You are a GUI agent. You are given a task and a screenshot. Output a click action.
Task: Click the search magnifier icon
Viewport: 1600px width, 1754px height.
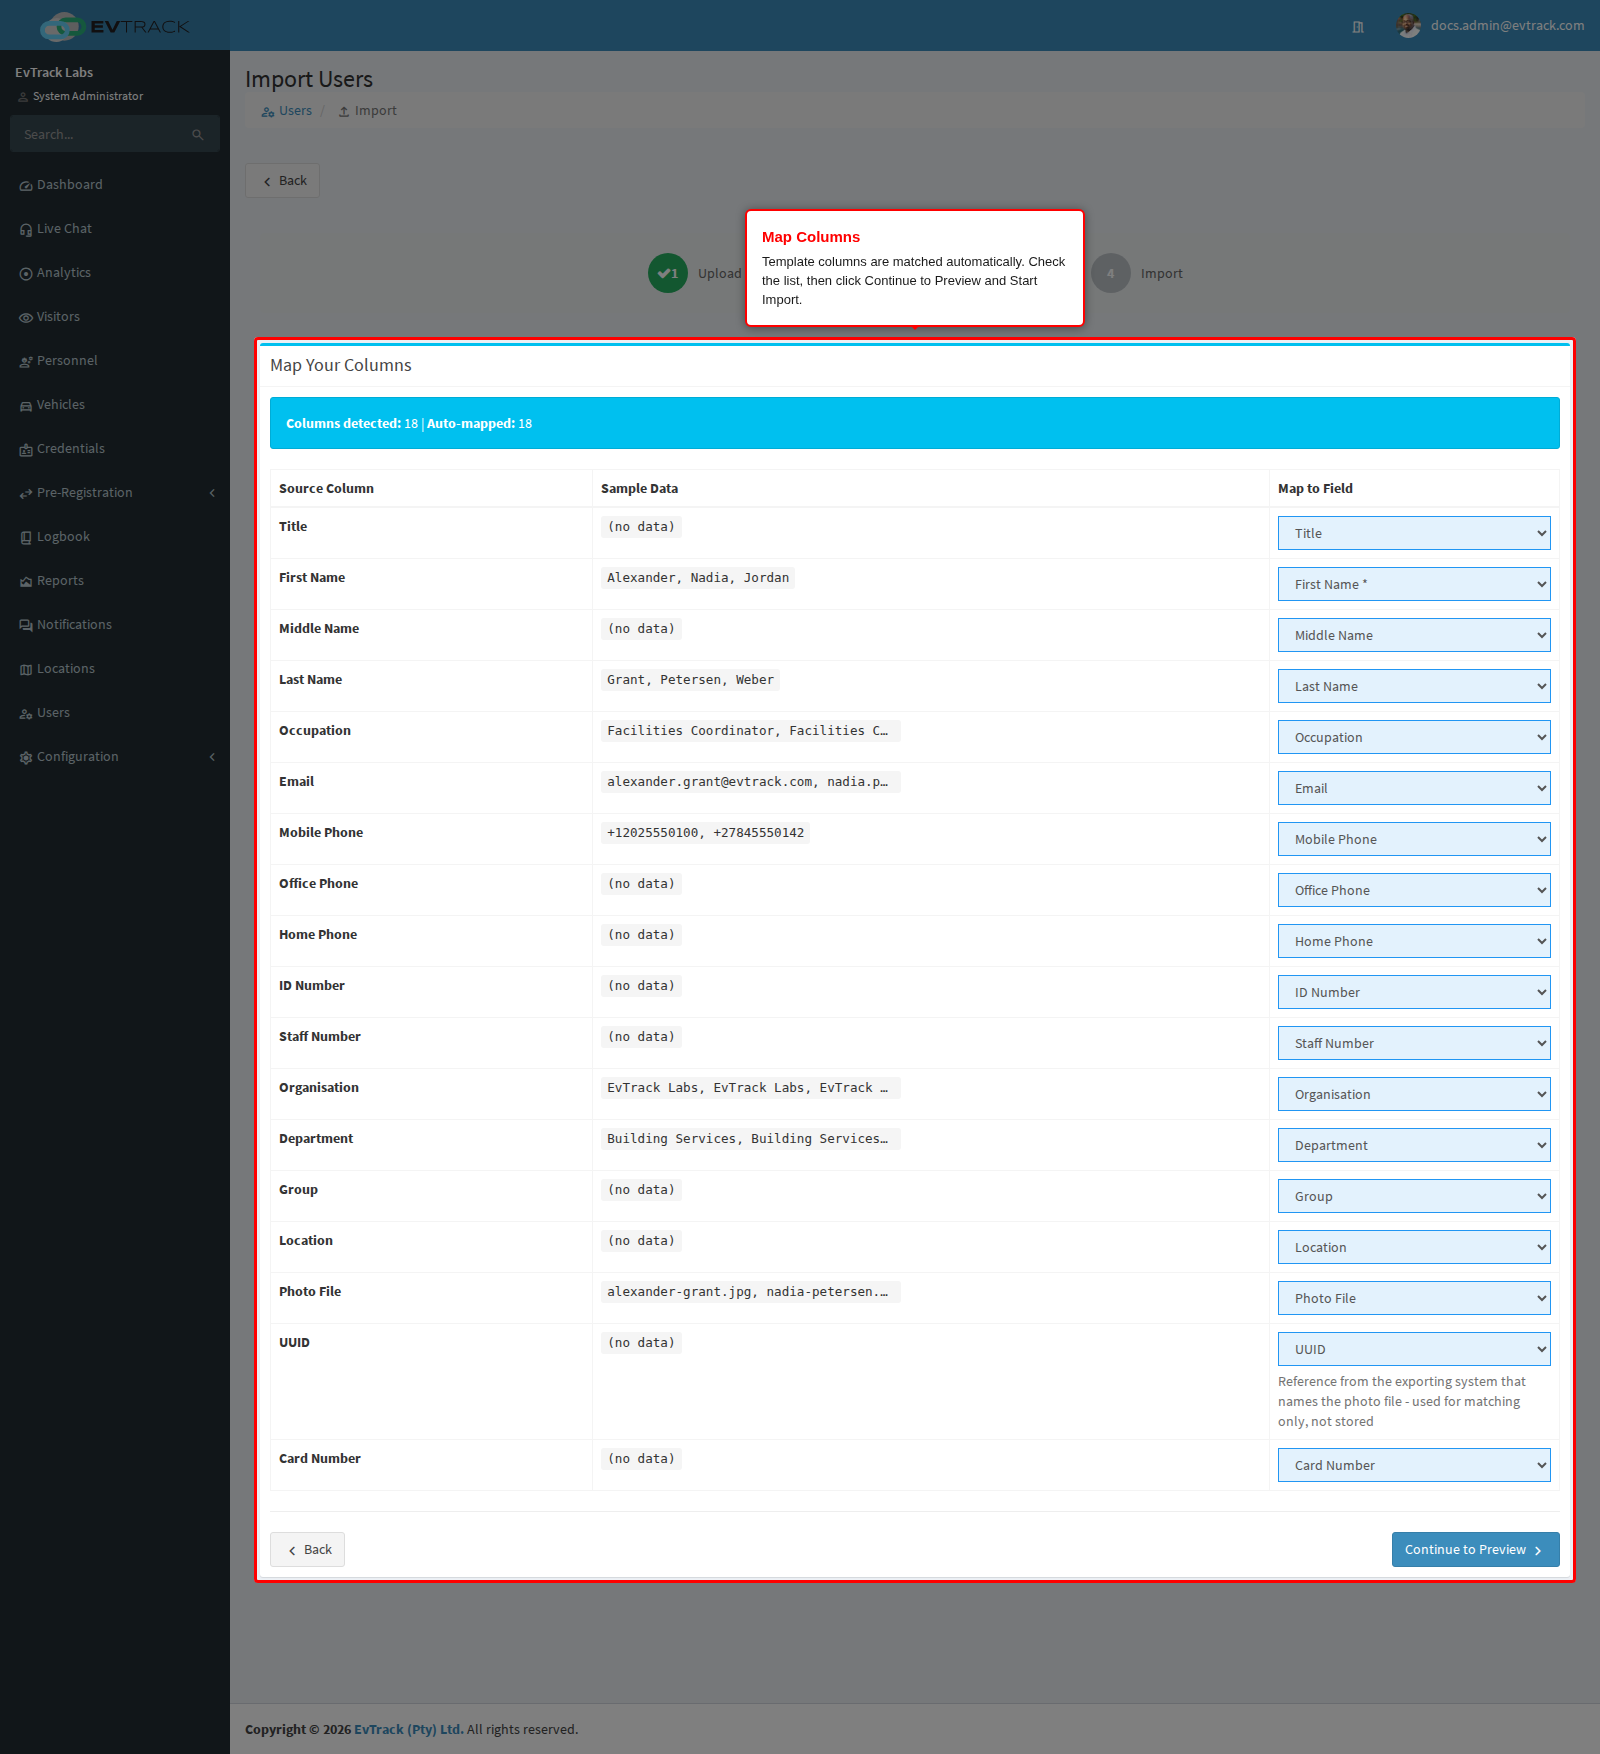coord(198,135)
